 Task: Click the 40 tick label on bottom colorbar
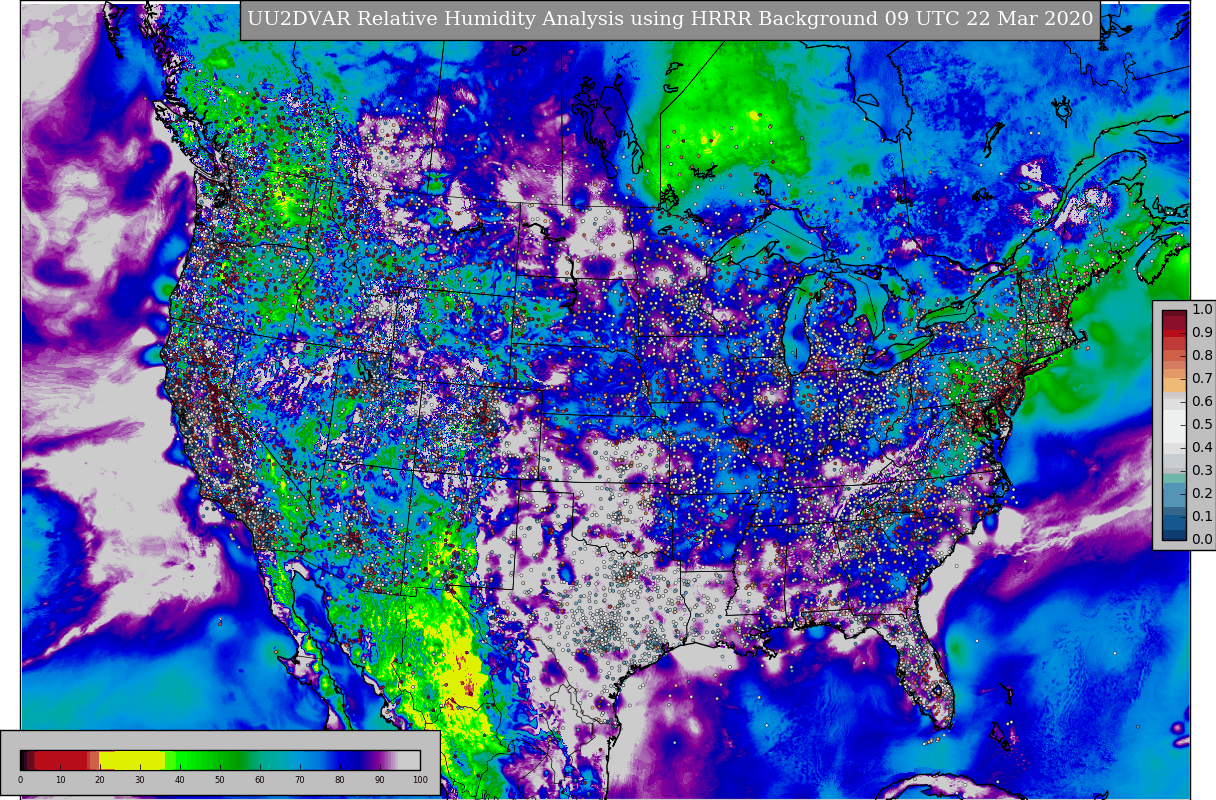click(180, 780)
